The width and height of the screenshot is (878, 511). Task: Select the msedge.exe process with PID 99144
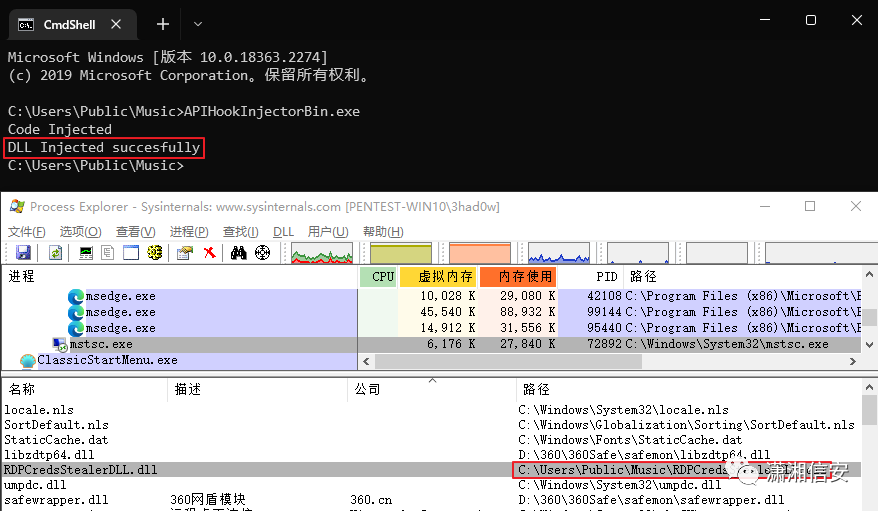pos(431,312)
